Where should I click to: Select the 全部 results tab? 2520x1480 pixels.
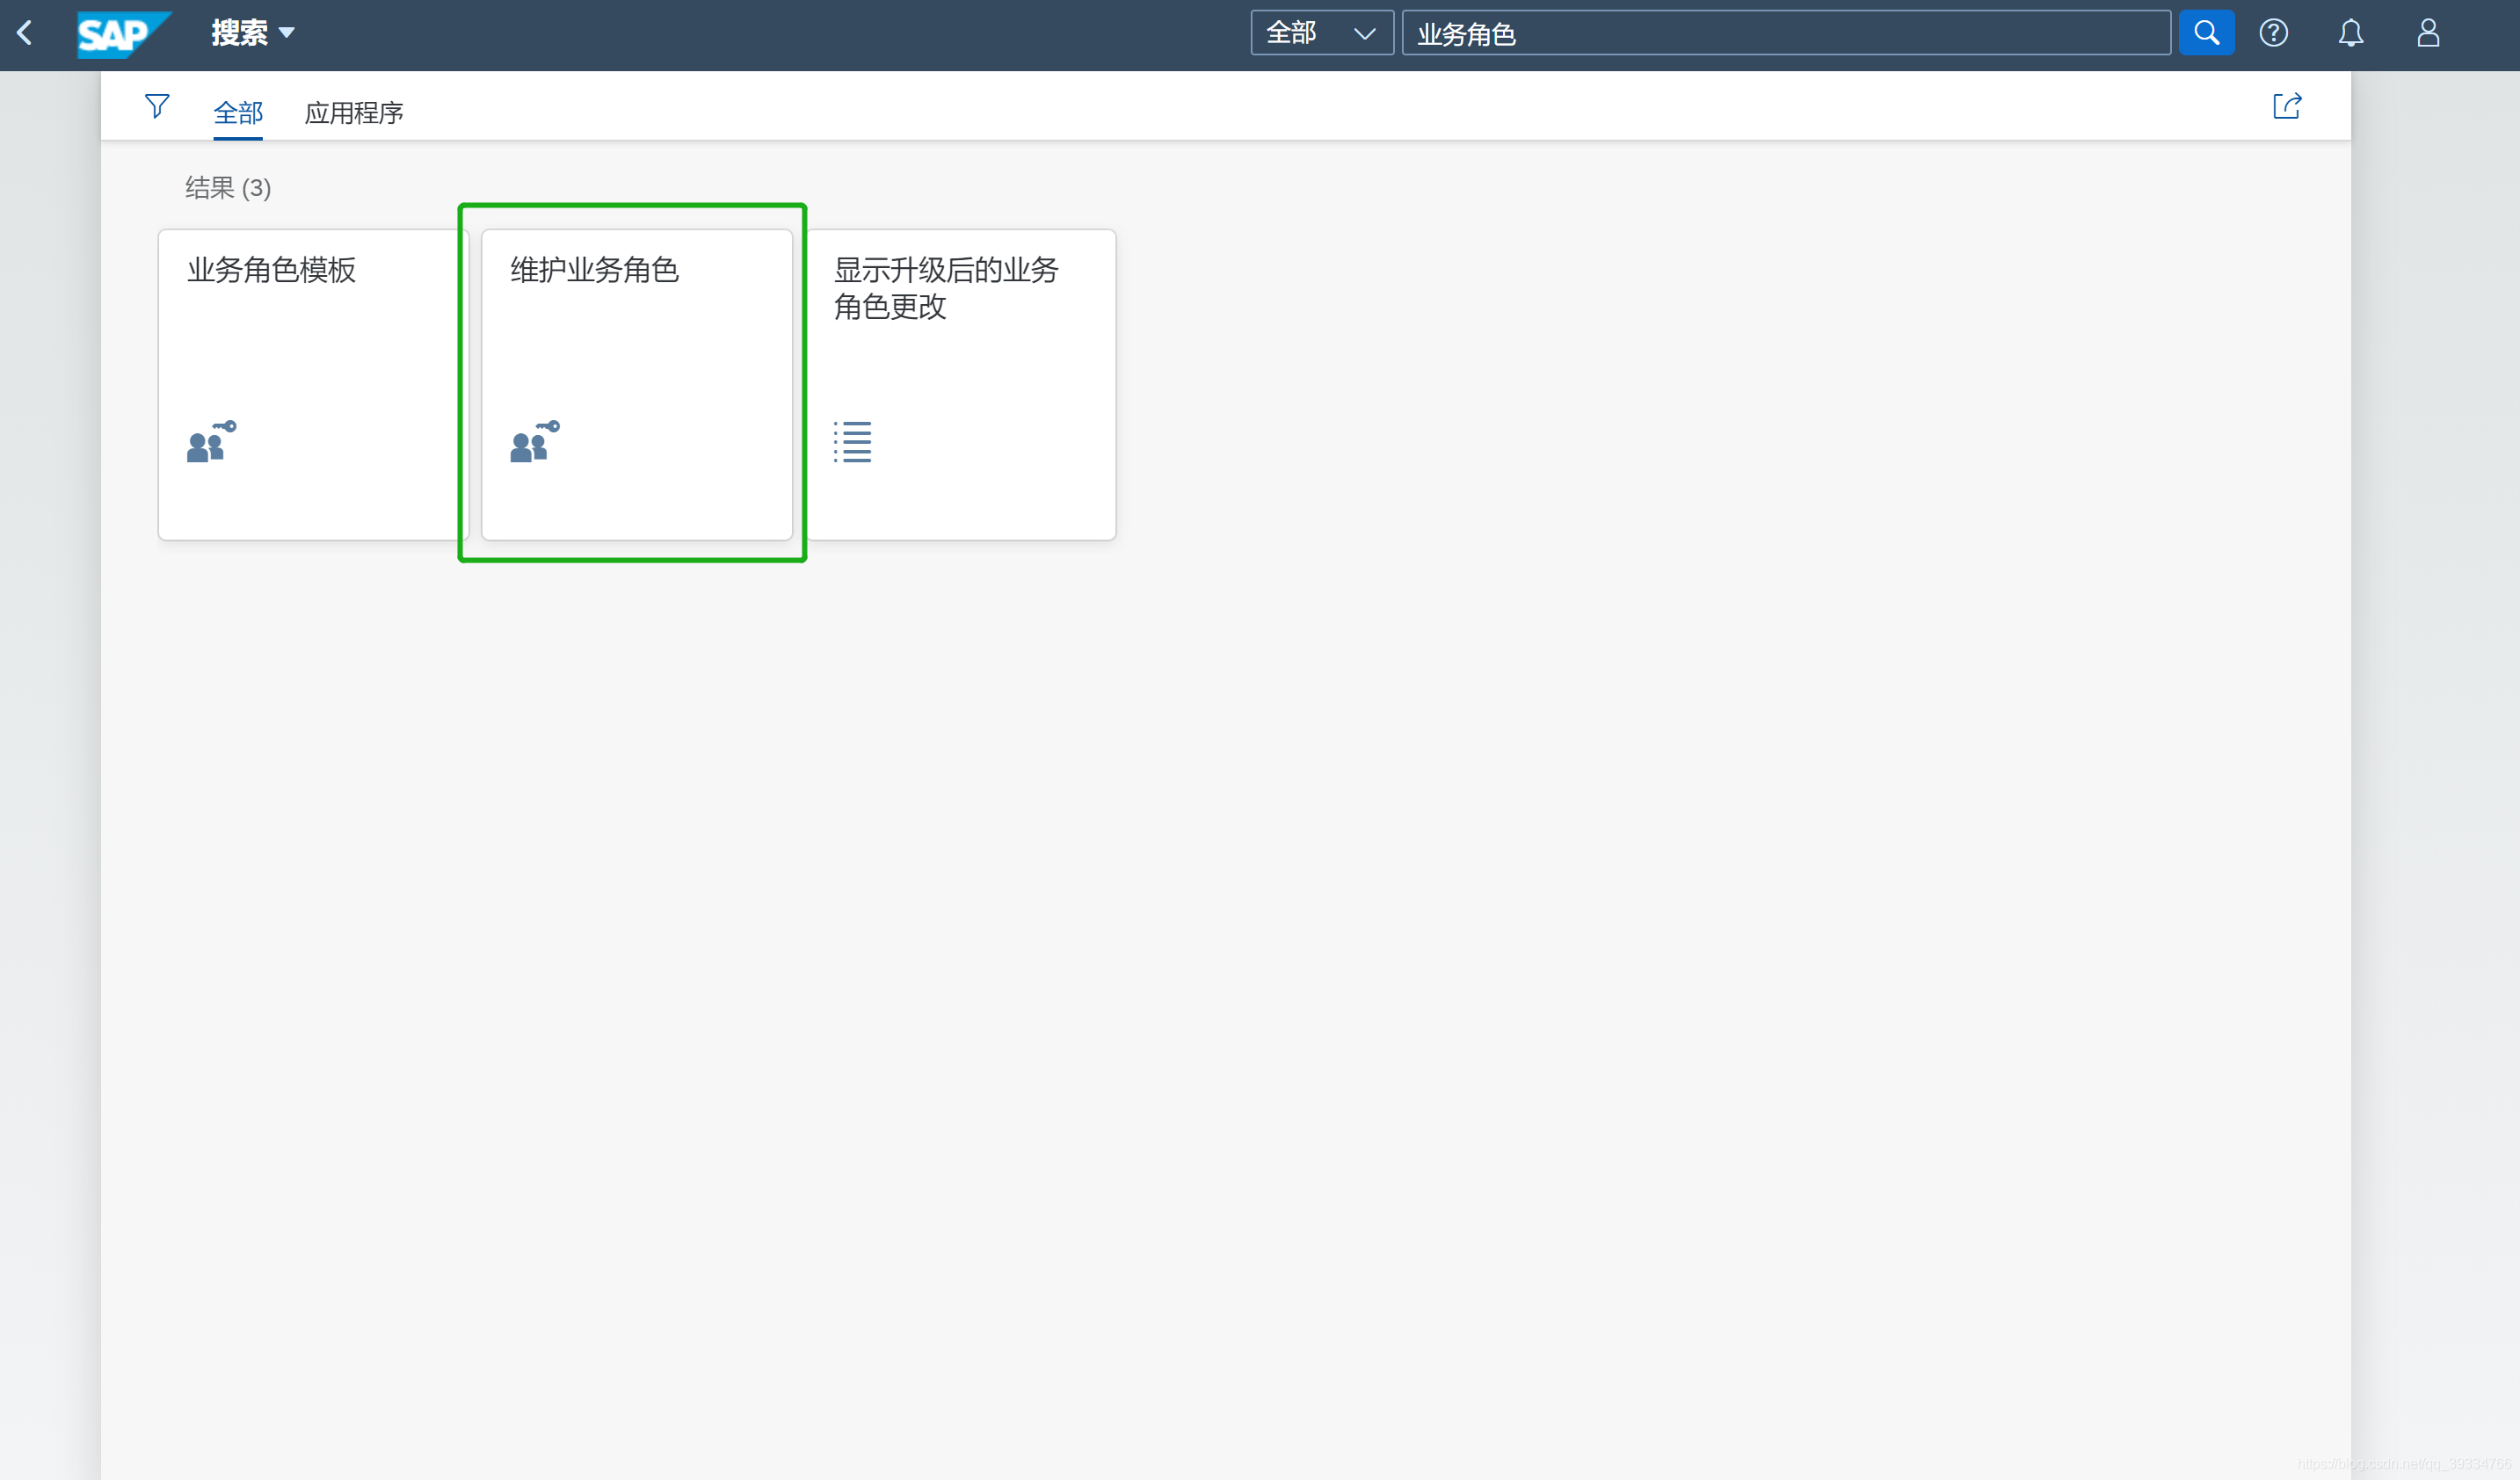(238, 113)
